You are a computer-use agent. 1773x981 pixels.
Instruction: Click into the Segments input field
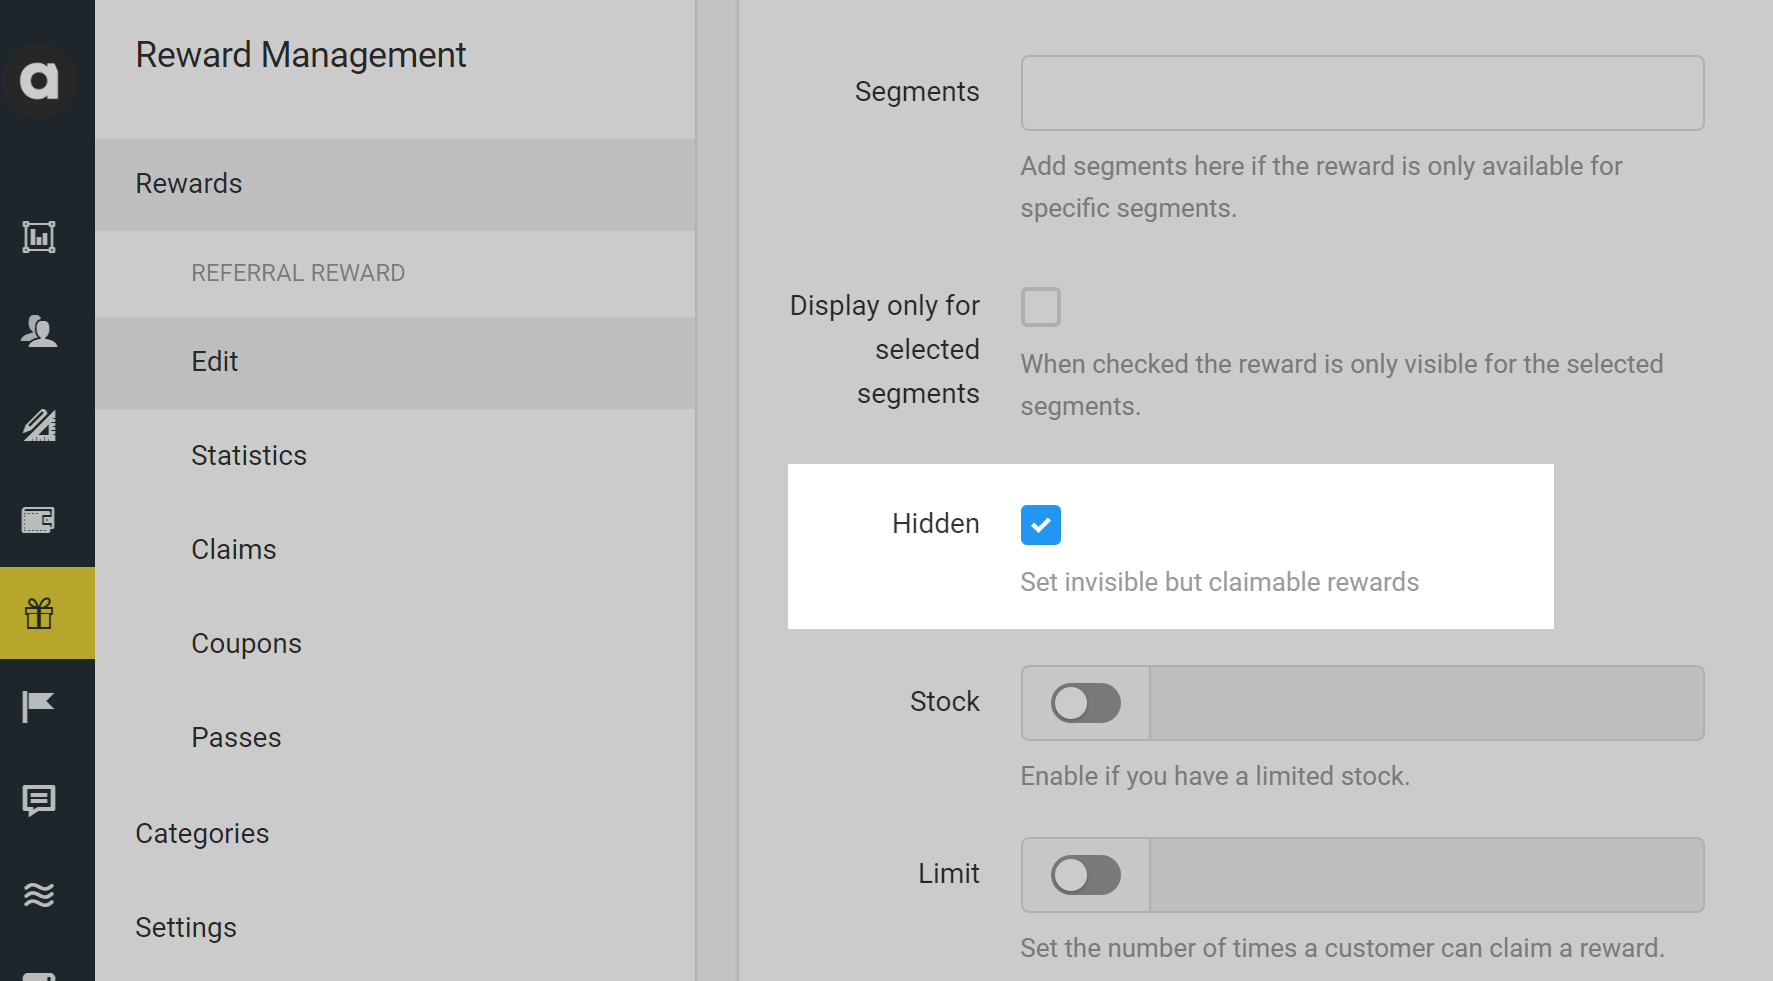tap(1362, 93)
